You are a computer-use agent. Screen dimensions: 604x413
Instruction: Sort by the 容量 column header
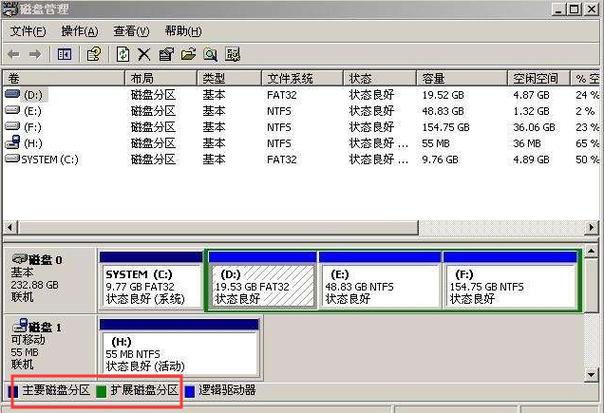(462, 78)
